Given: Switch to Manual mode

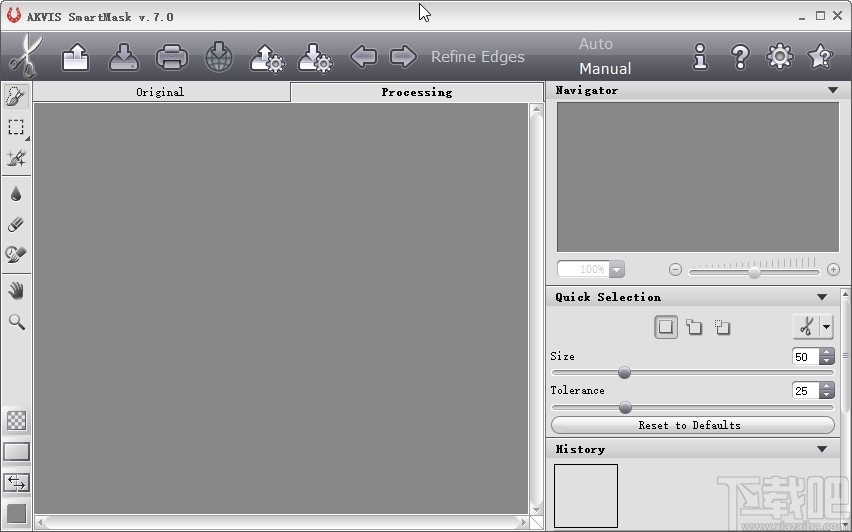Looking at the screenshot, I should [x=605, y=69].
